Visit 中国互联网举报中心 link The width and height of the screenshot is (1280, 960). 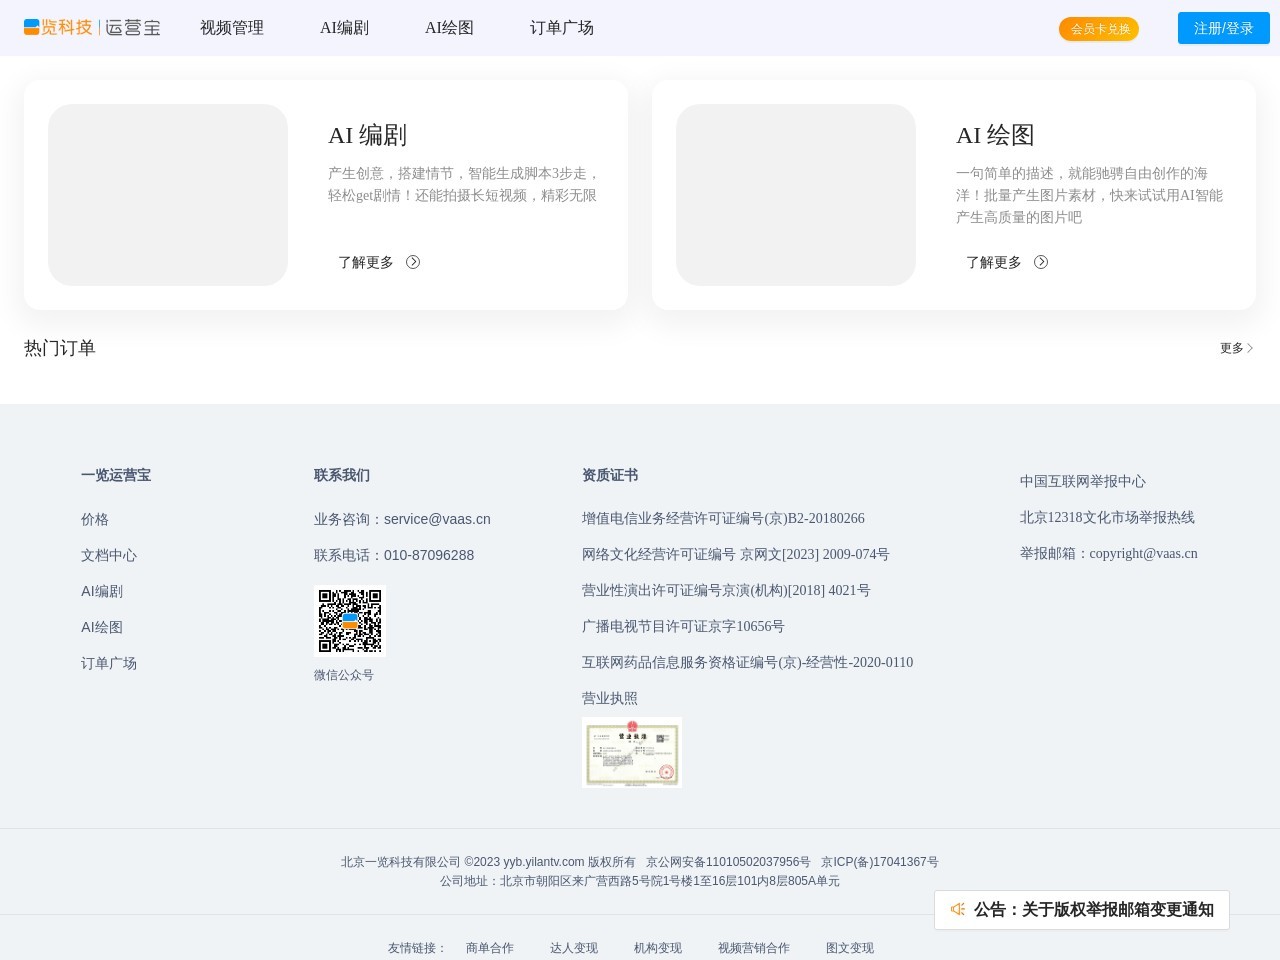click(x=1082, y=481)
